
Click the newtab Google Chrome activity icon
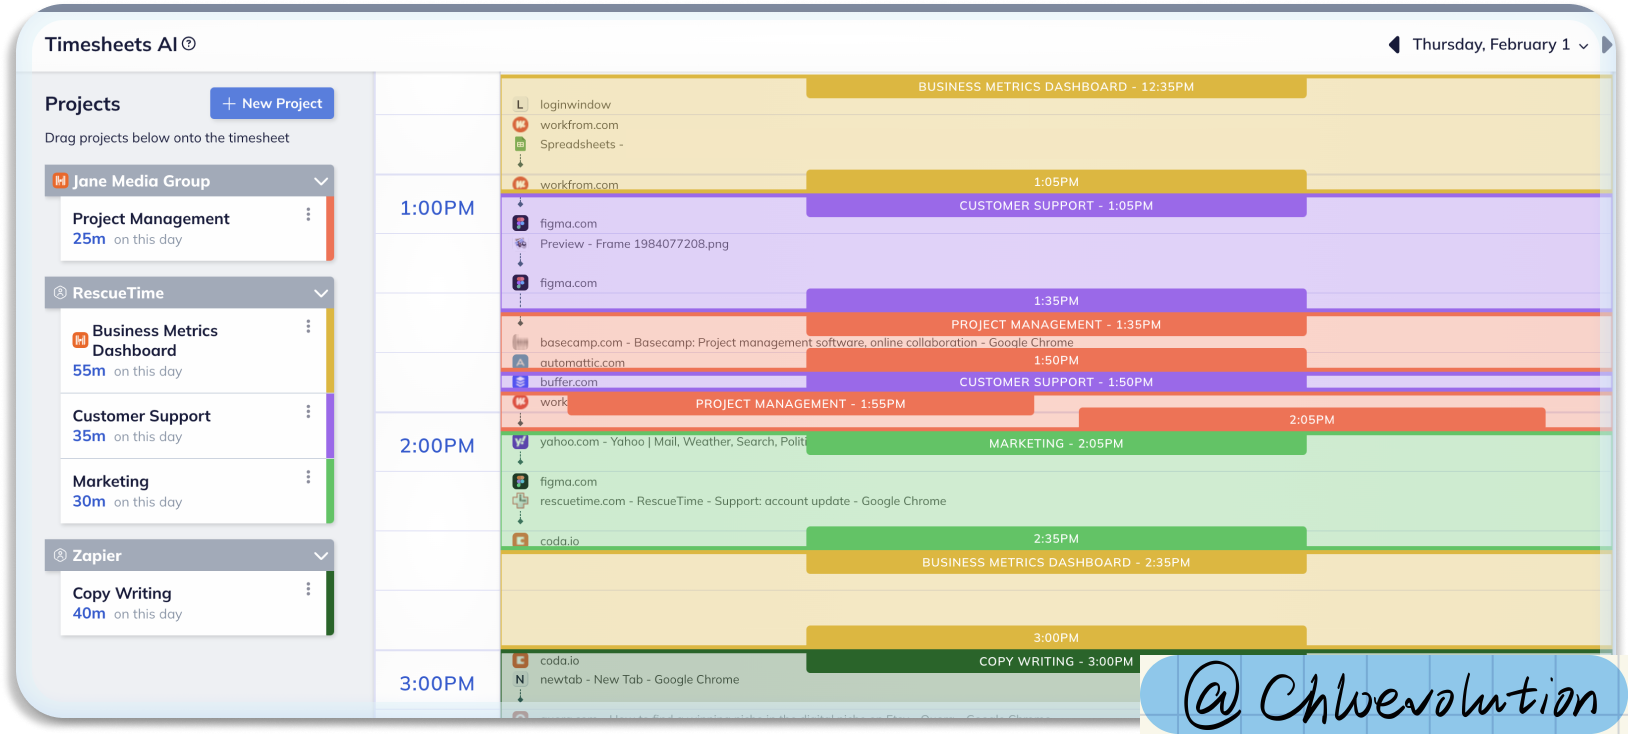pos(520,679)
